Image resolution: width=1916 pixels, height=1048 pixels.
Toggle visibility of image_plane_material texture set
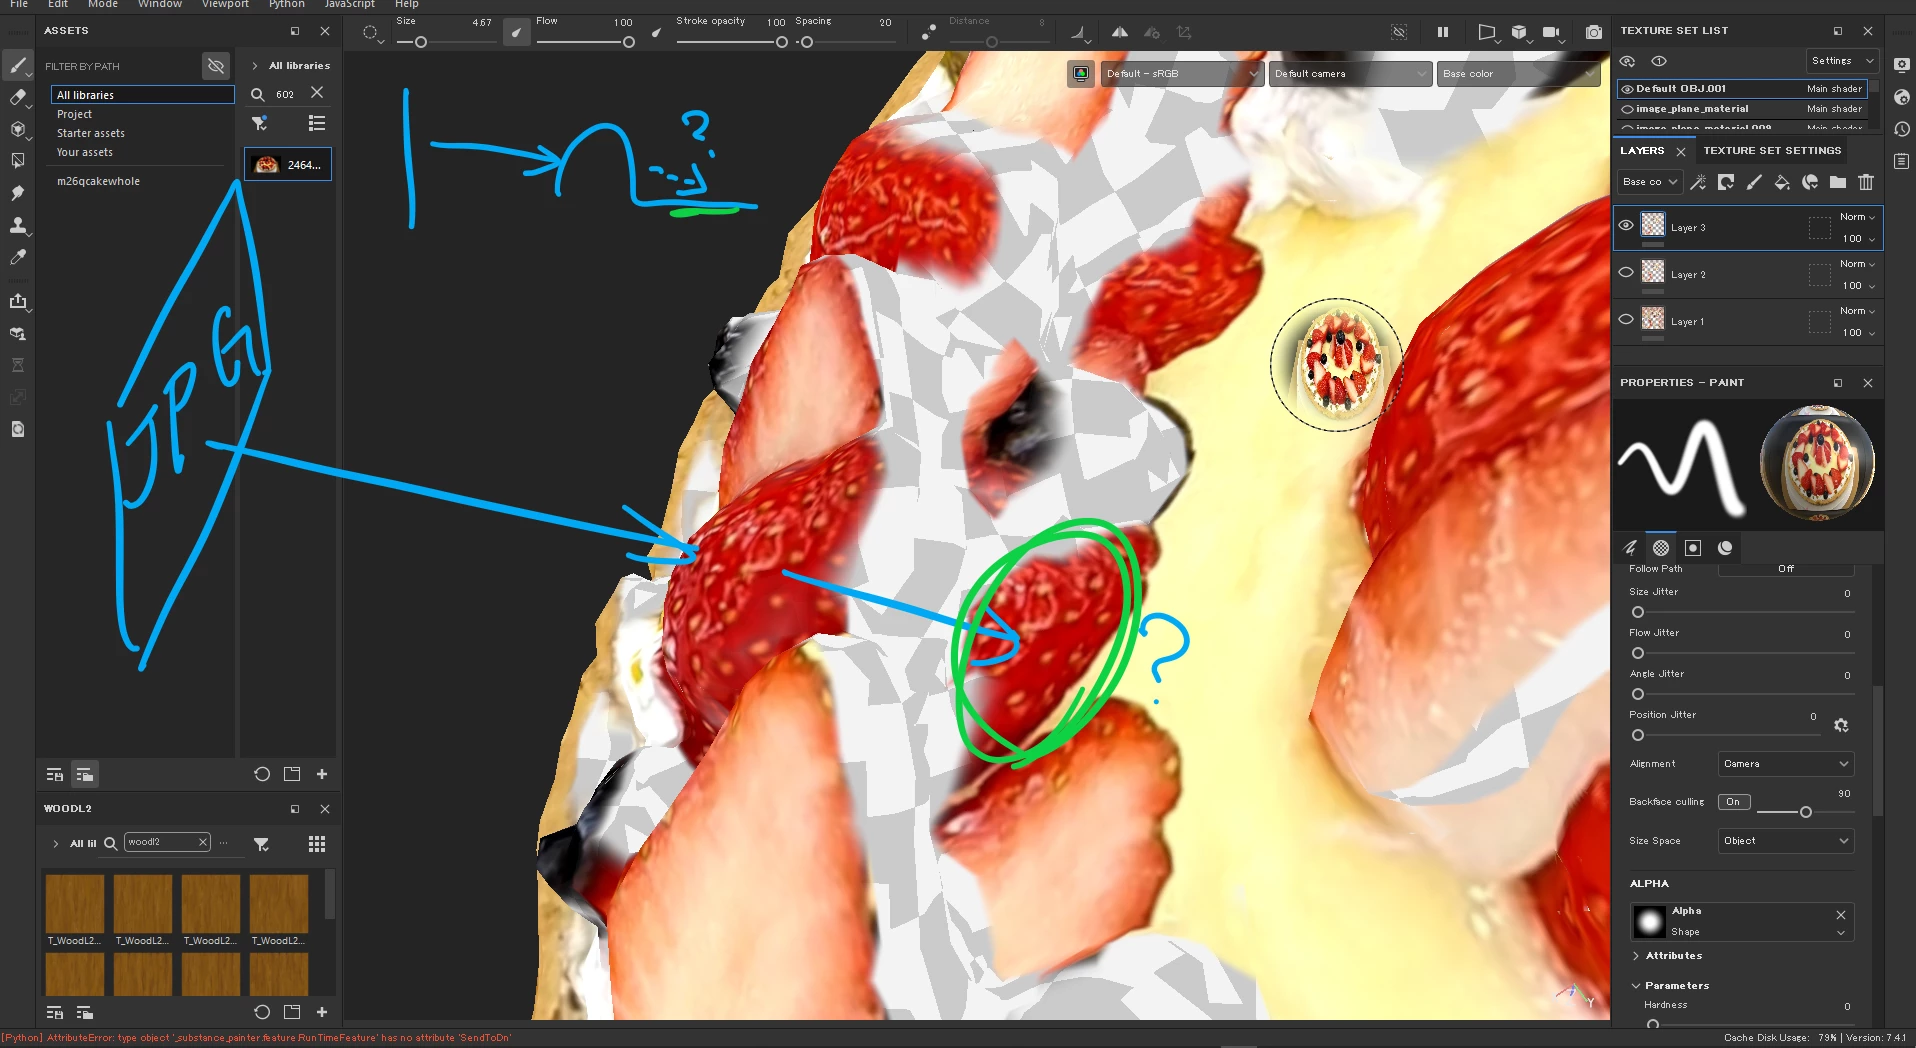(1627, 109)
